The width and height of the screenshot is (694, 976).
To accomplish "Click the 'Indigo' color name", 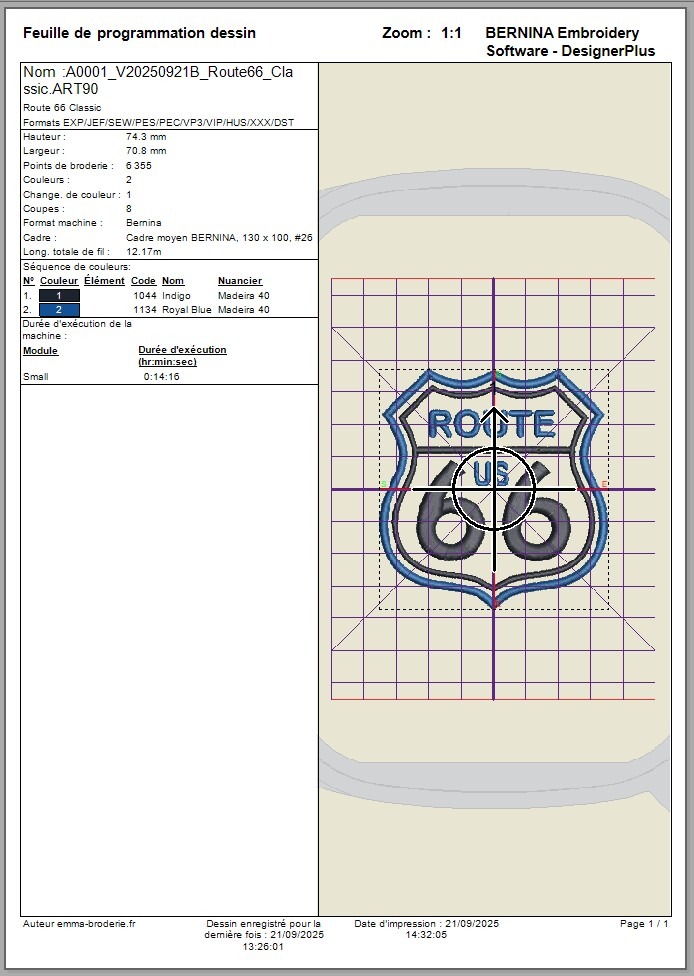I will click(x=176, y=296).
